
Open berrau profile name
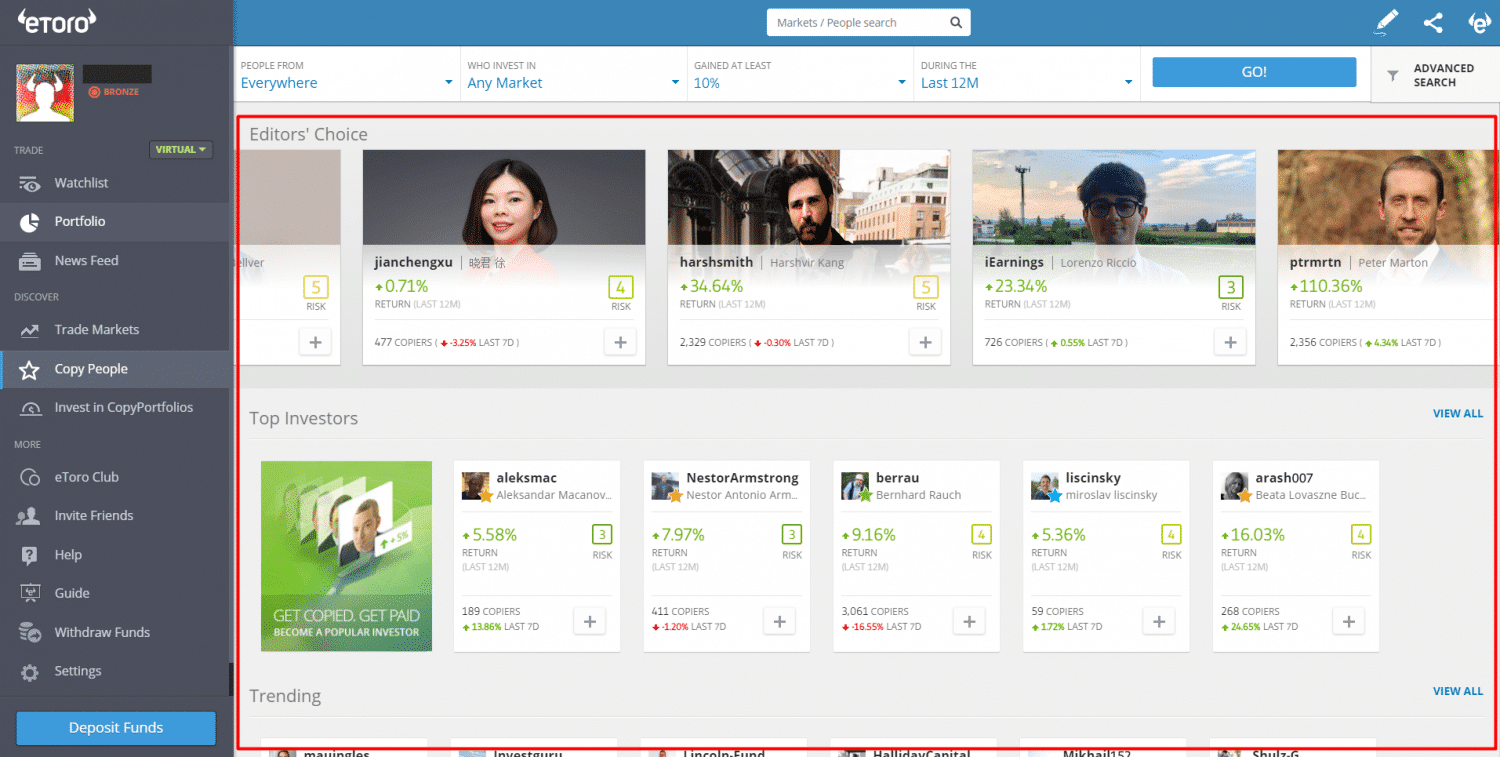coord(898,479)
